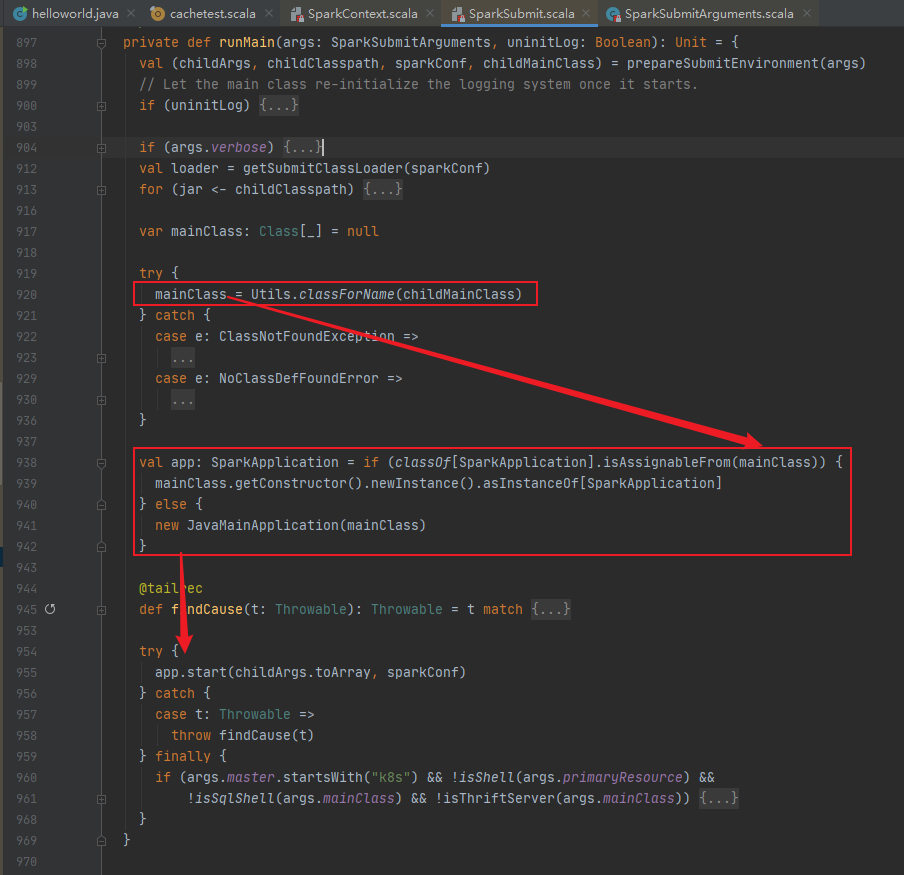Click primaryResource on line 960
The image size is (904, 875).
pos(623,778)
